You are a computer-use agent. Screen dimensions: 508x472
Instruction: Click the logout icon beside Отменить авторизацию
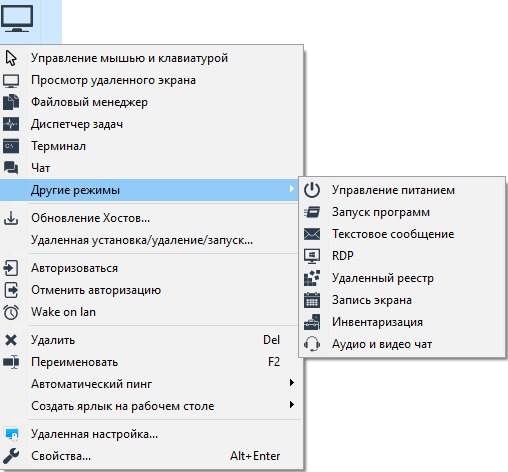point(12,290)
